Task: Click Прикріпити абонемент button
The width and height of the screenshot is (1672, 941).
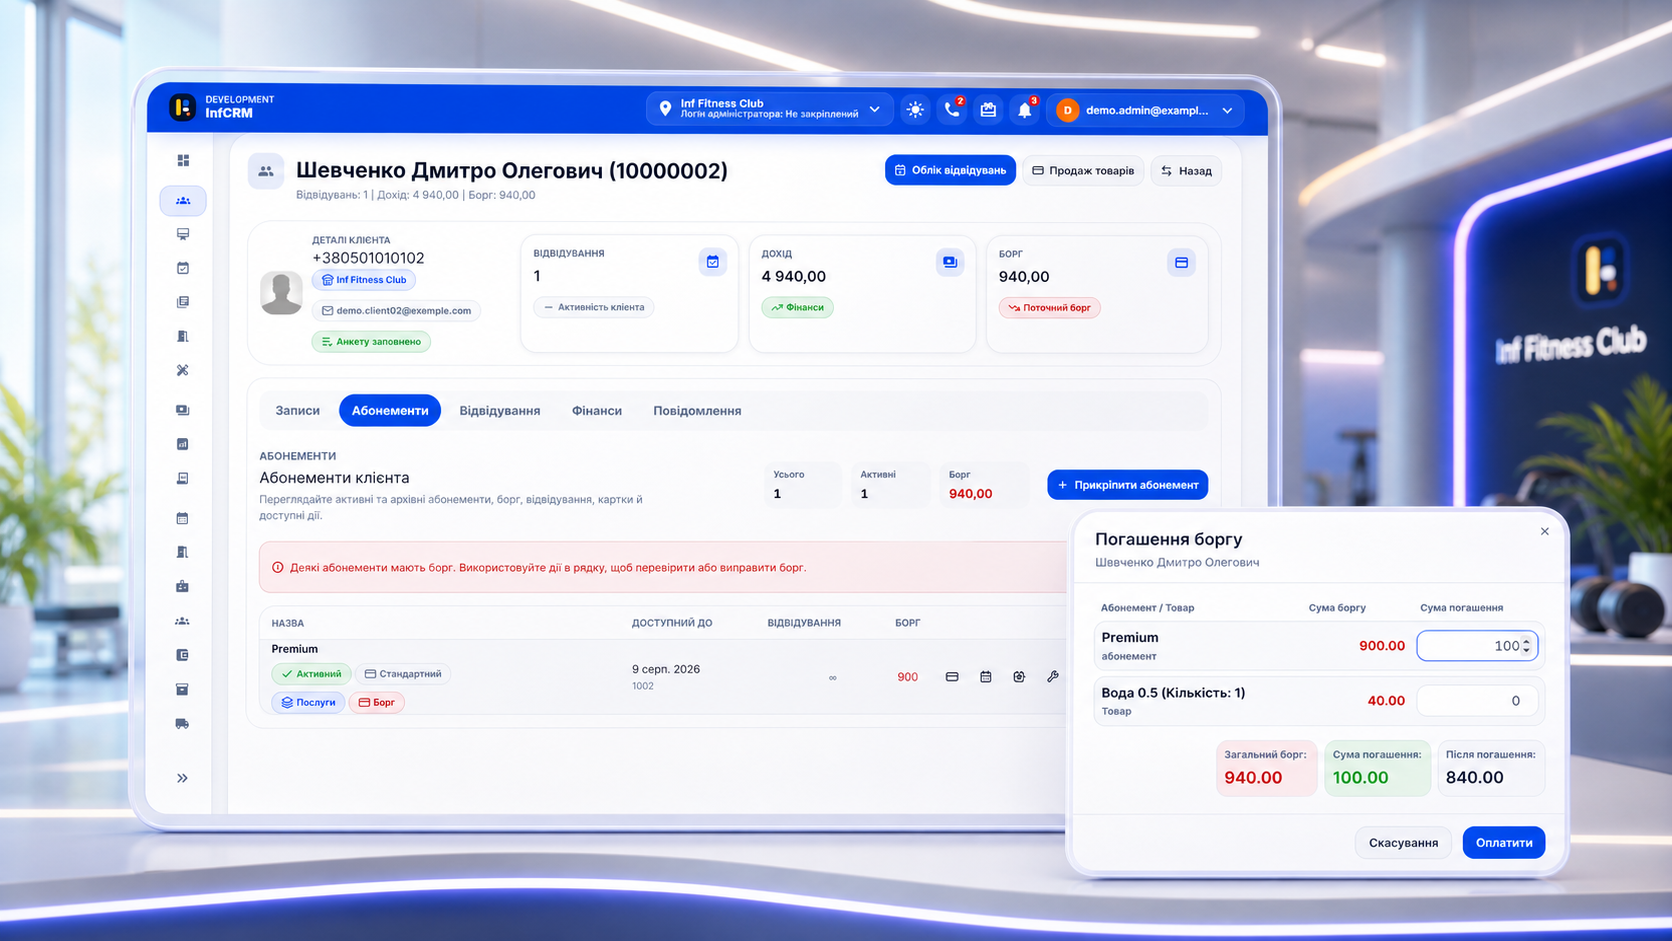Action: pos(1128,485)
